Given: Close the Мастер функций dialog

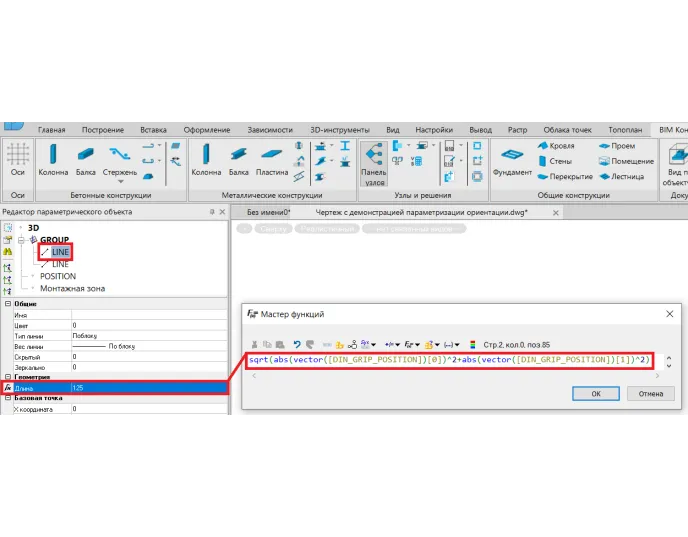Looking at the screenshot, I should (x=670, y=314).
